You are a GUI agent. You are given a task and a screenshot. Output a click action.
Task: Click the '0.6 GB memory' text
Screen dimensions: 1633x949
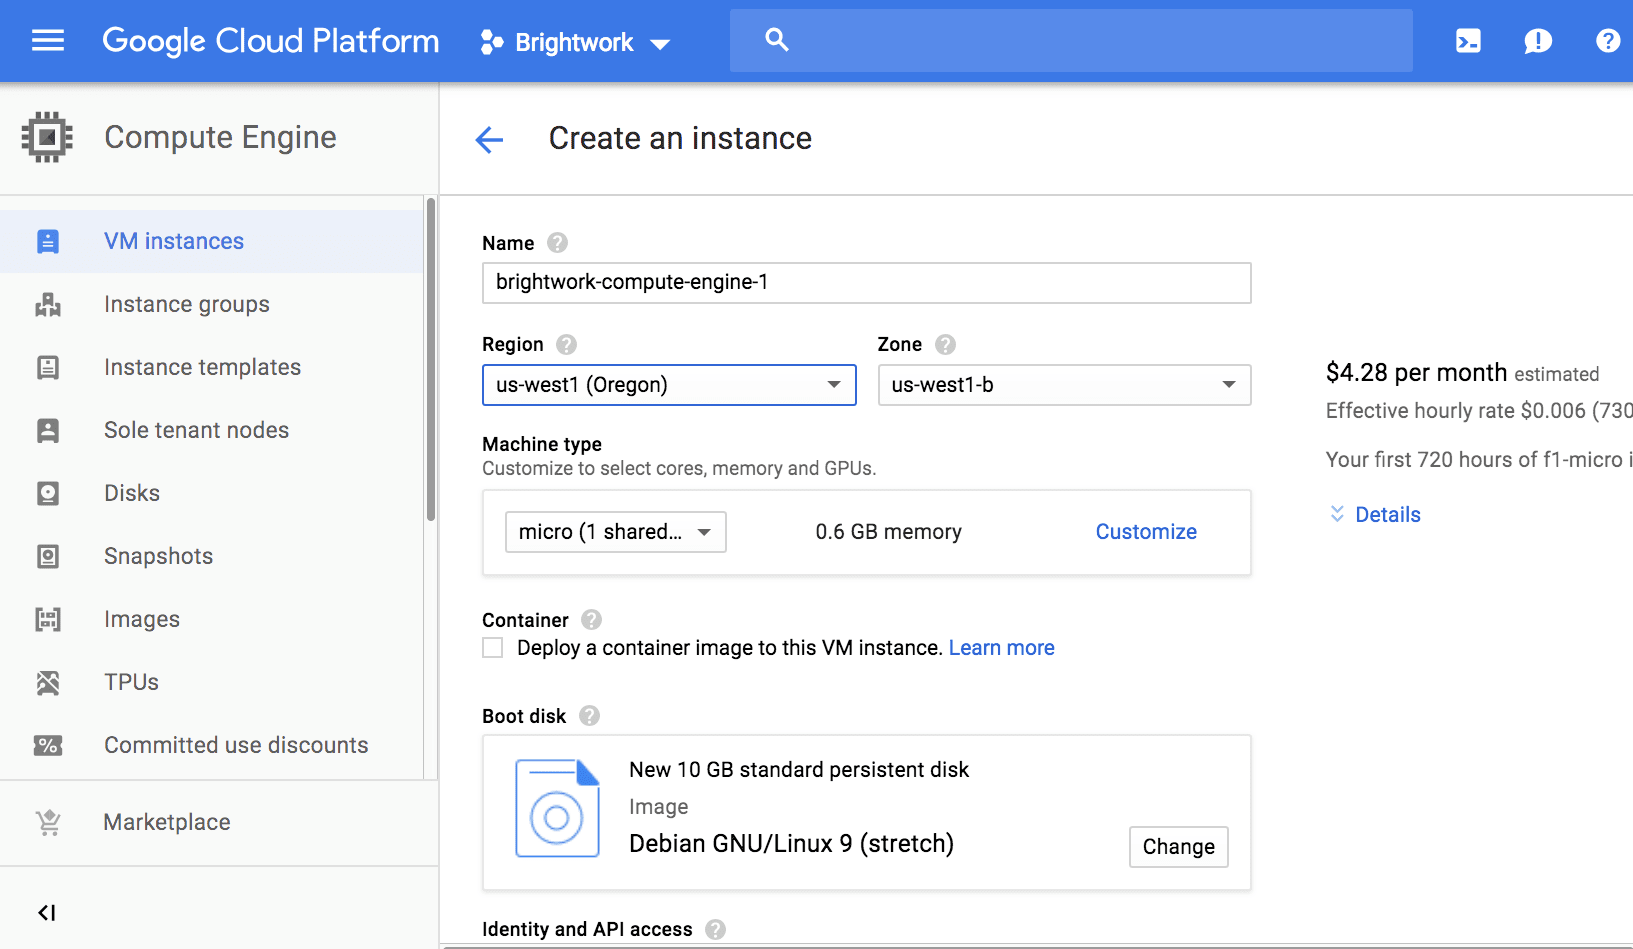tap(888, 532)
